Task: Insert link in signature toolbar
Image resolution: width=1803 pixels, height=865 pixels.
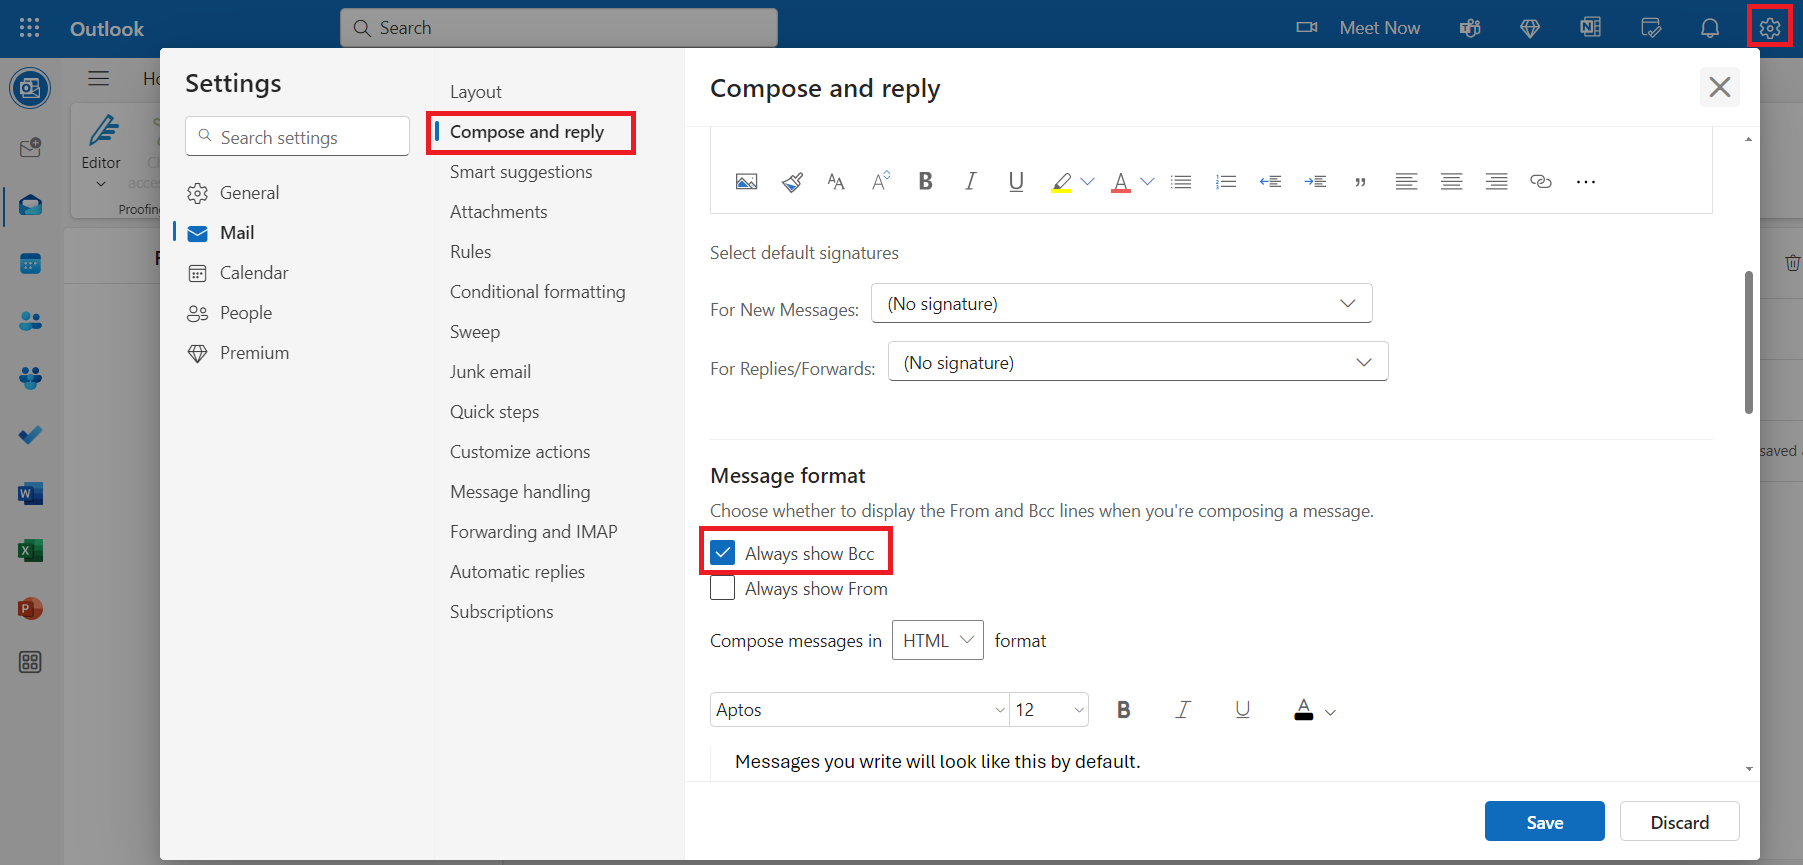Action: [1541, 181]
